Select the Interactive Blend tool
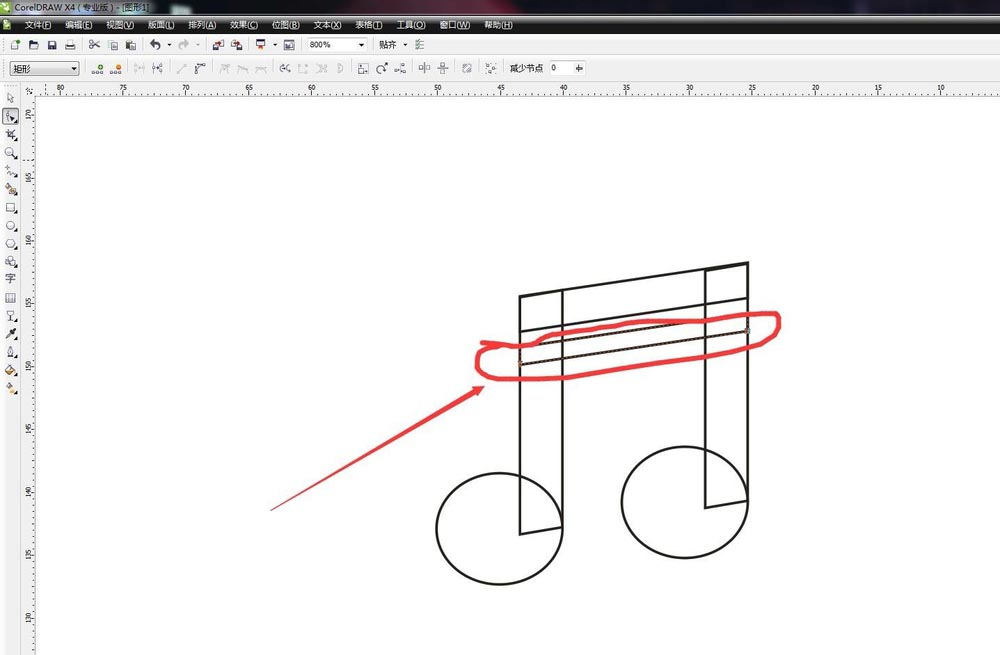The height and width of the screenshot is (655, 1000). pos(10,316)
